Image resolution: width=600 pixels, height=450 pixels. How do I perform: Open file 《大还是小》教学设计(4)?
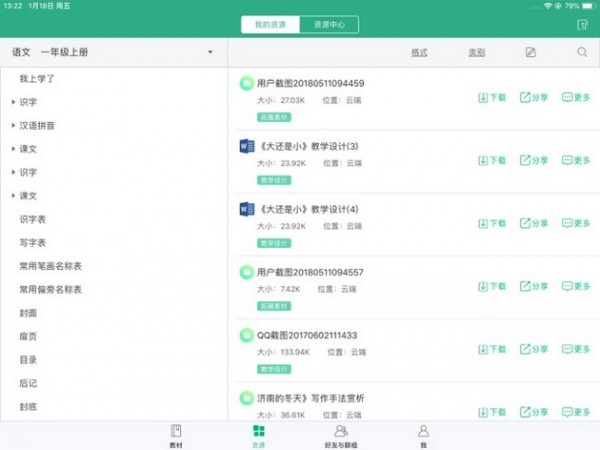click(309, 209)
